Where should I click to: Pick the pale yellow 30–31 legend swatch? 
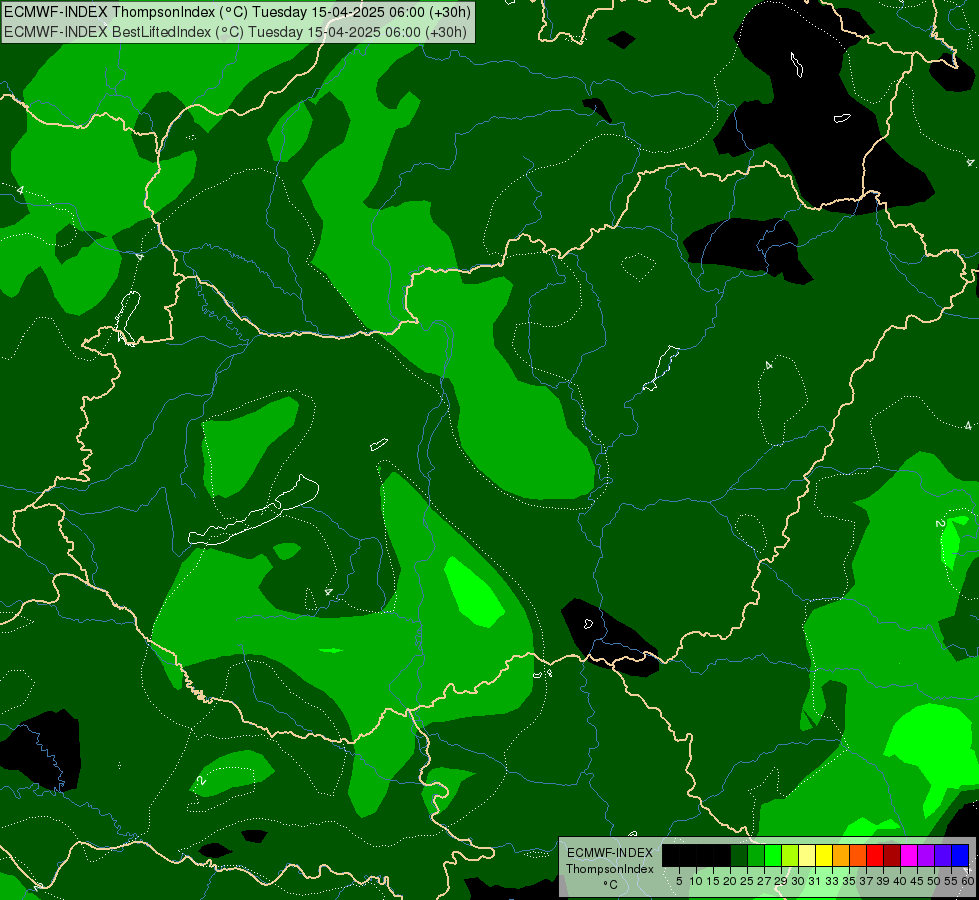click(x=807, y=855)
